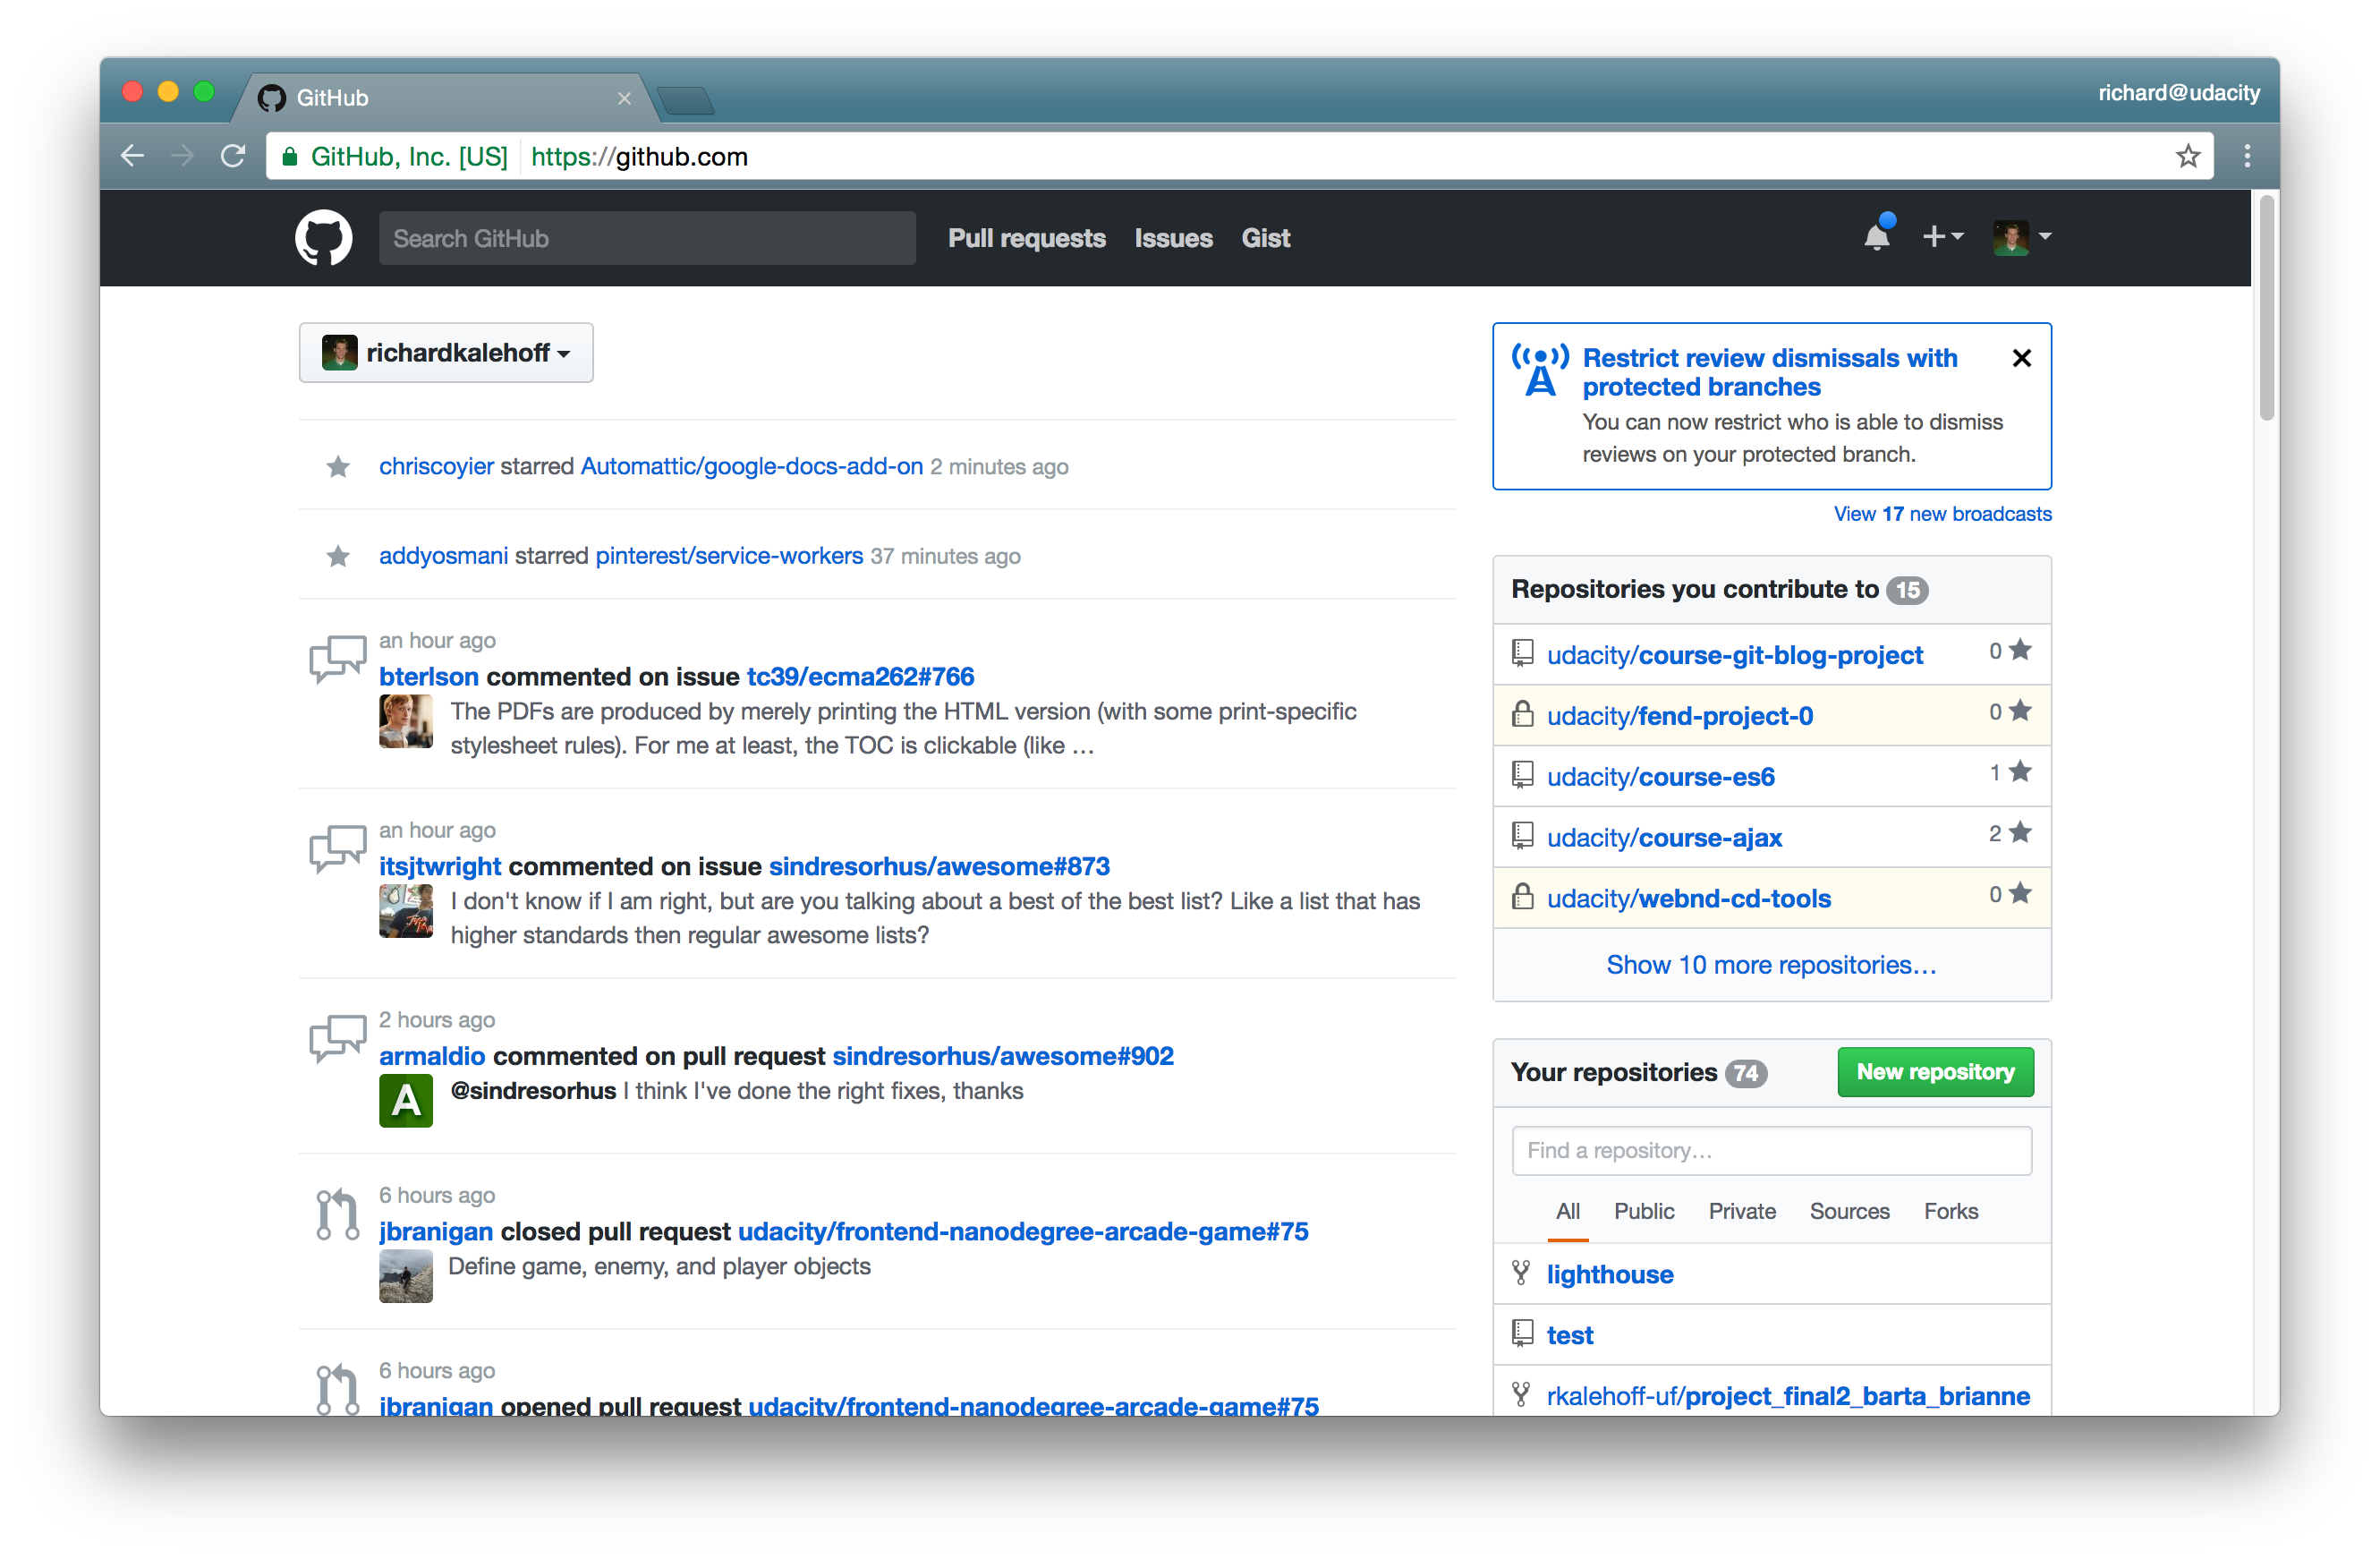Click the notifications bell icon
Image resolution: width=2380 pixels, height=1559 pixels.
click(x=1875, y=238)
